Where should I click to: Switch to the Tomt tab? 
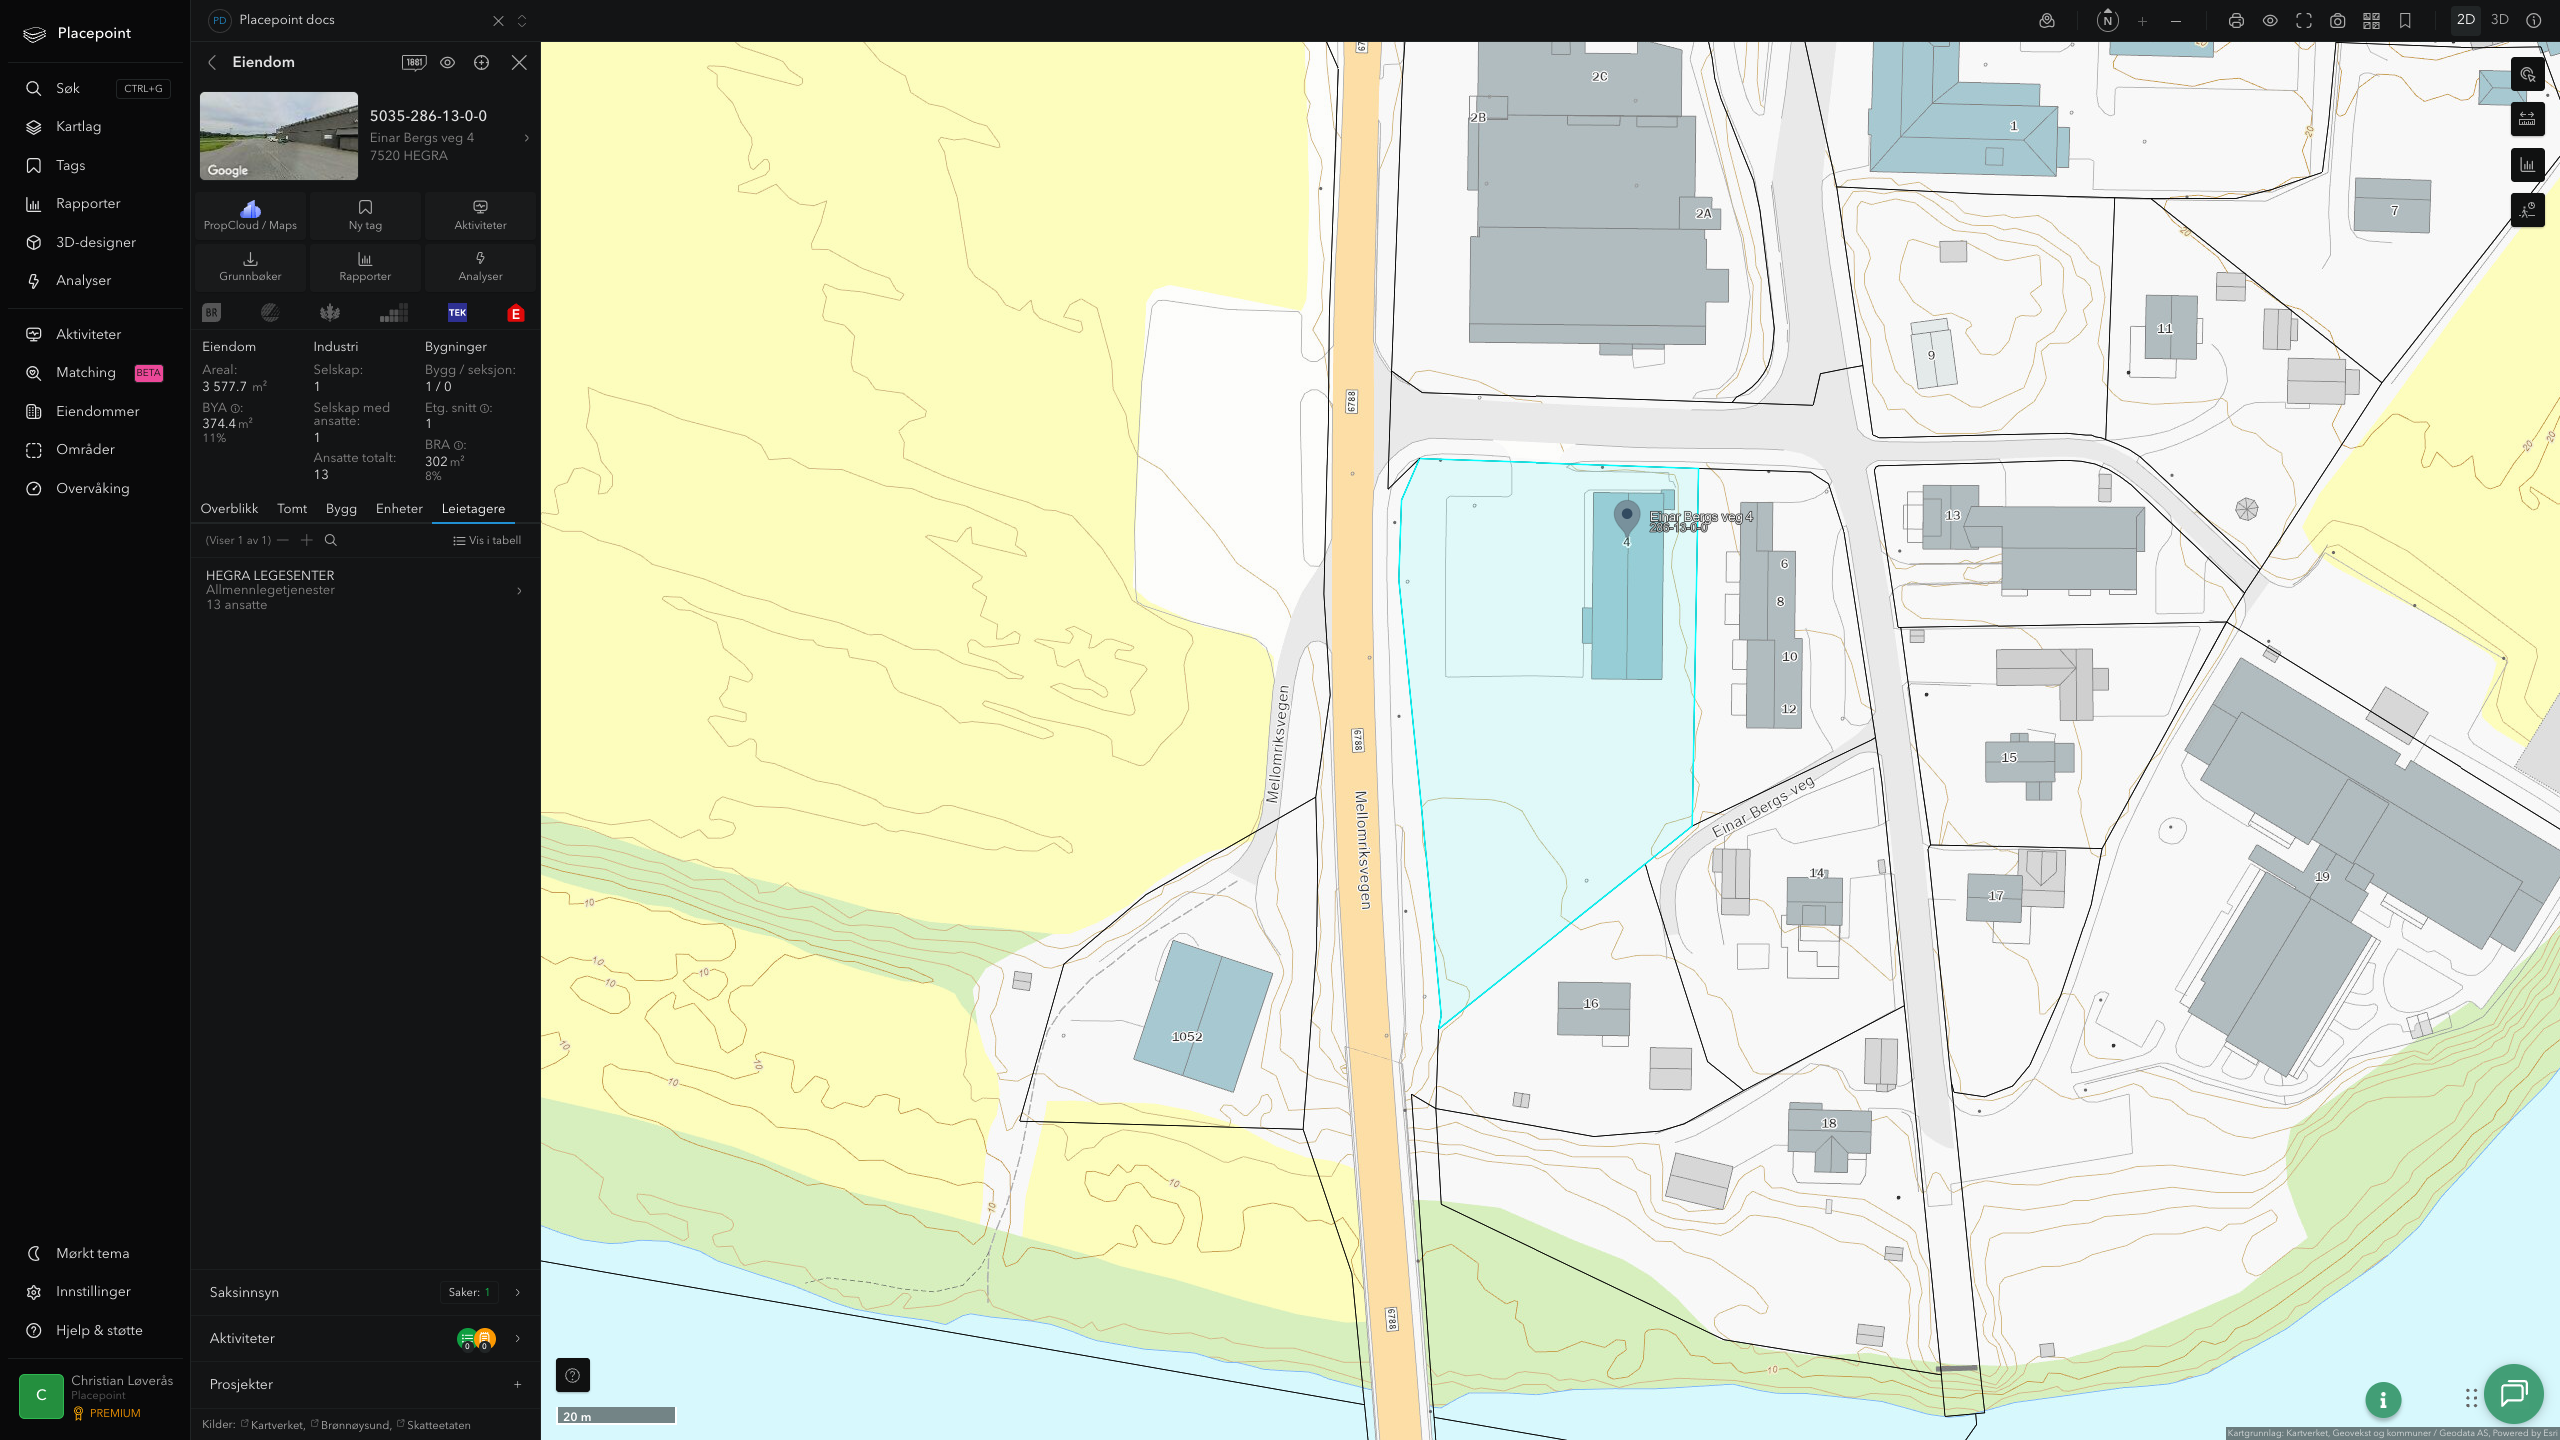point(292,509)
